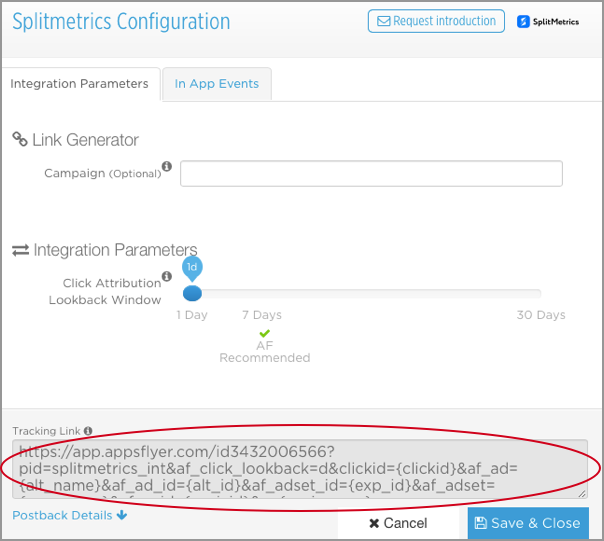This screenshot has width=604, height=541.
Task: Switch to the In App Events tab
Action: coord(217,84)
